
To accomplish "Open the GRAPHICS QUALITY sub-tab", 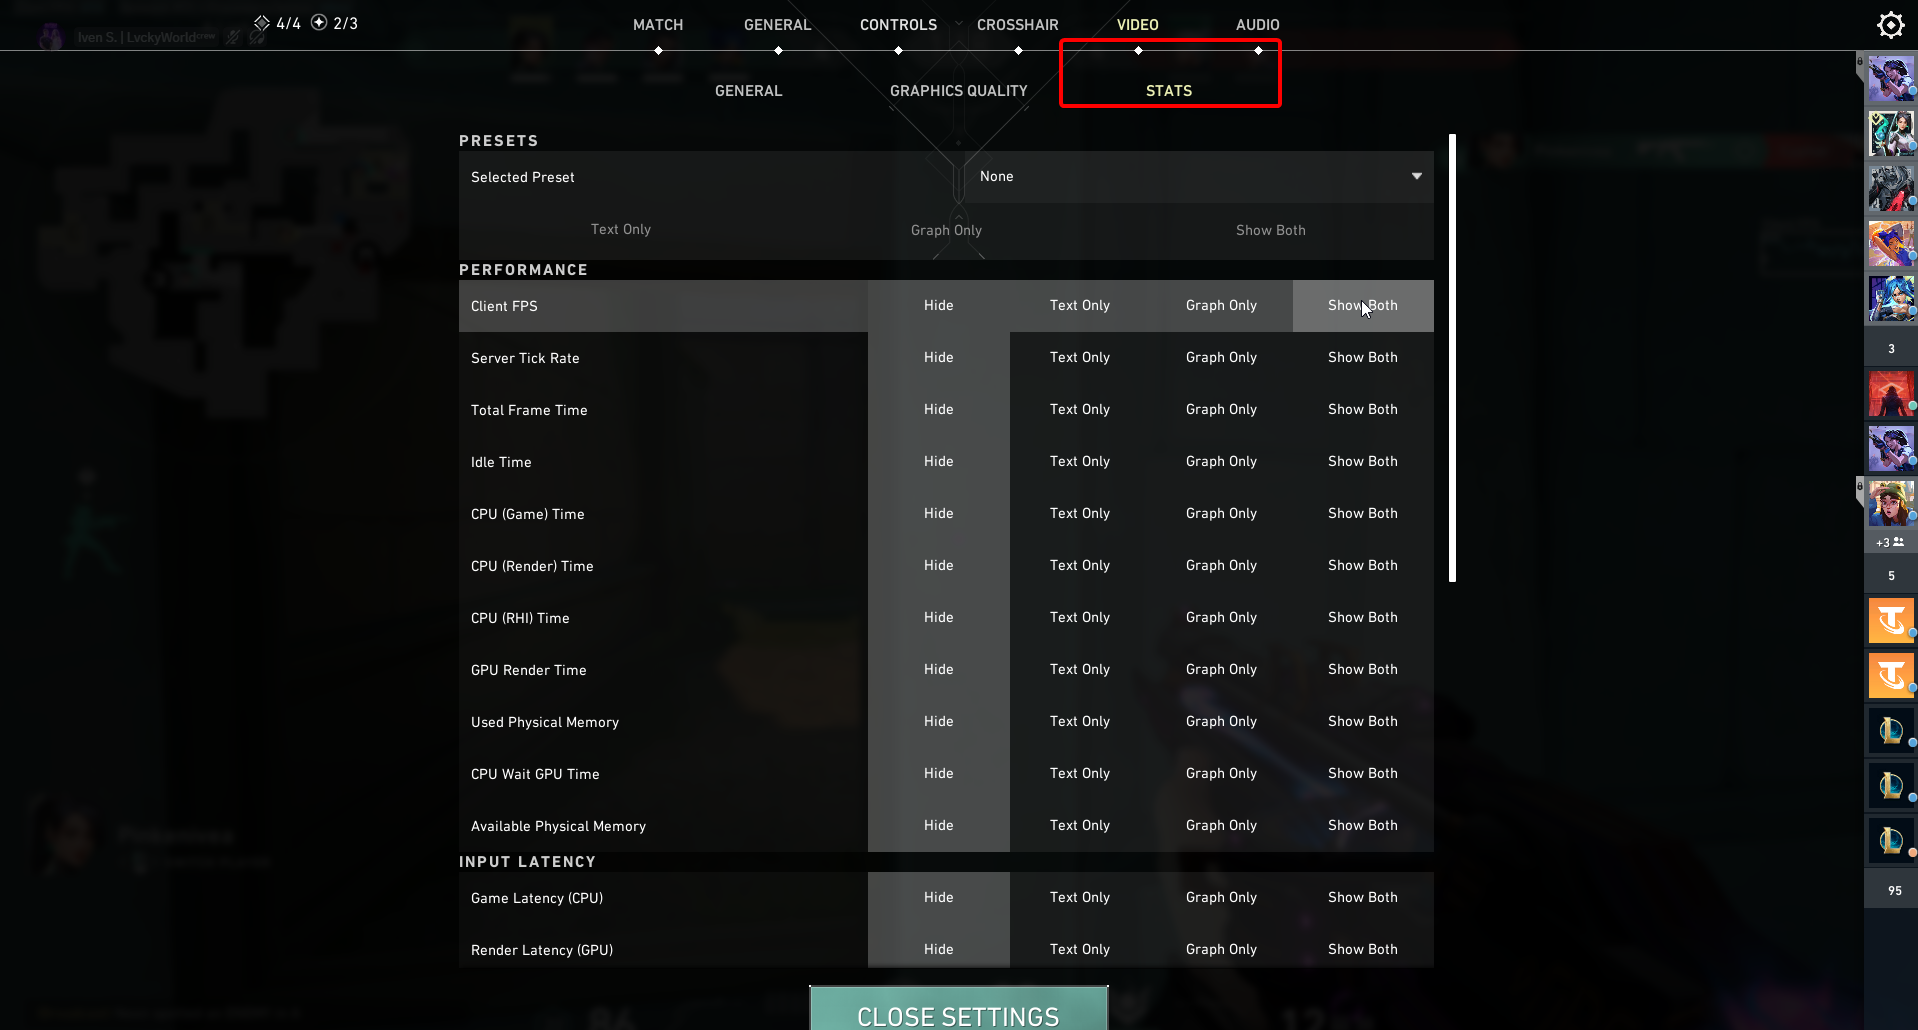I will 958,91.
